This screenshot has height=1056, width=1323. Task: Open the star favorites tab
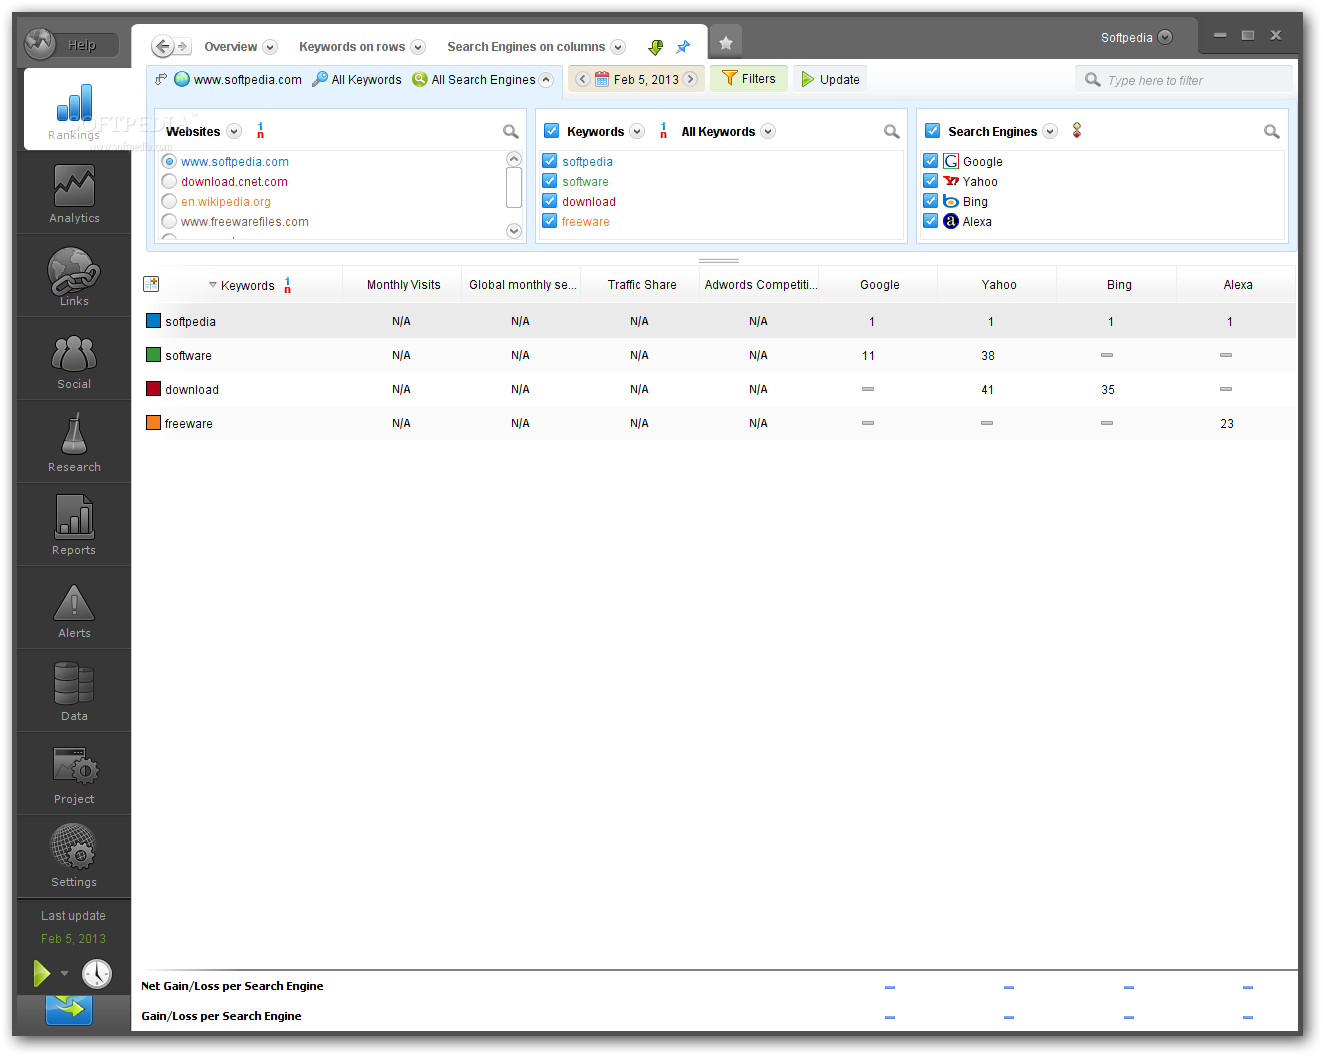coord(726,43)
